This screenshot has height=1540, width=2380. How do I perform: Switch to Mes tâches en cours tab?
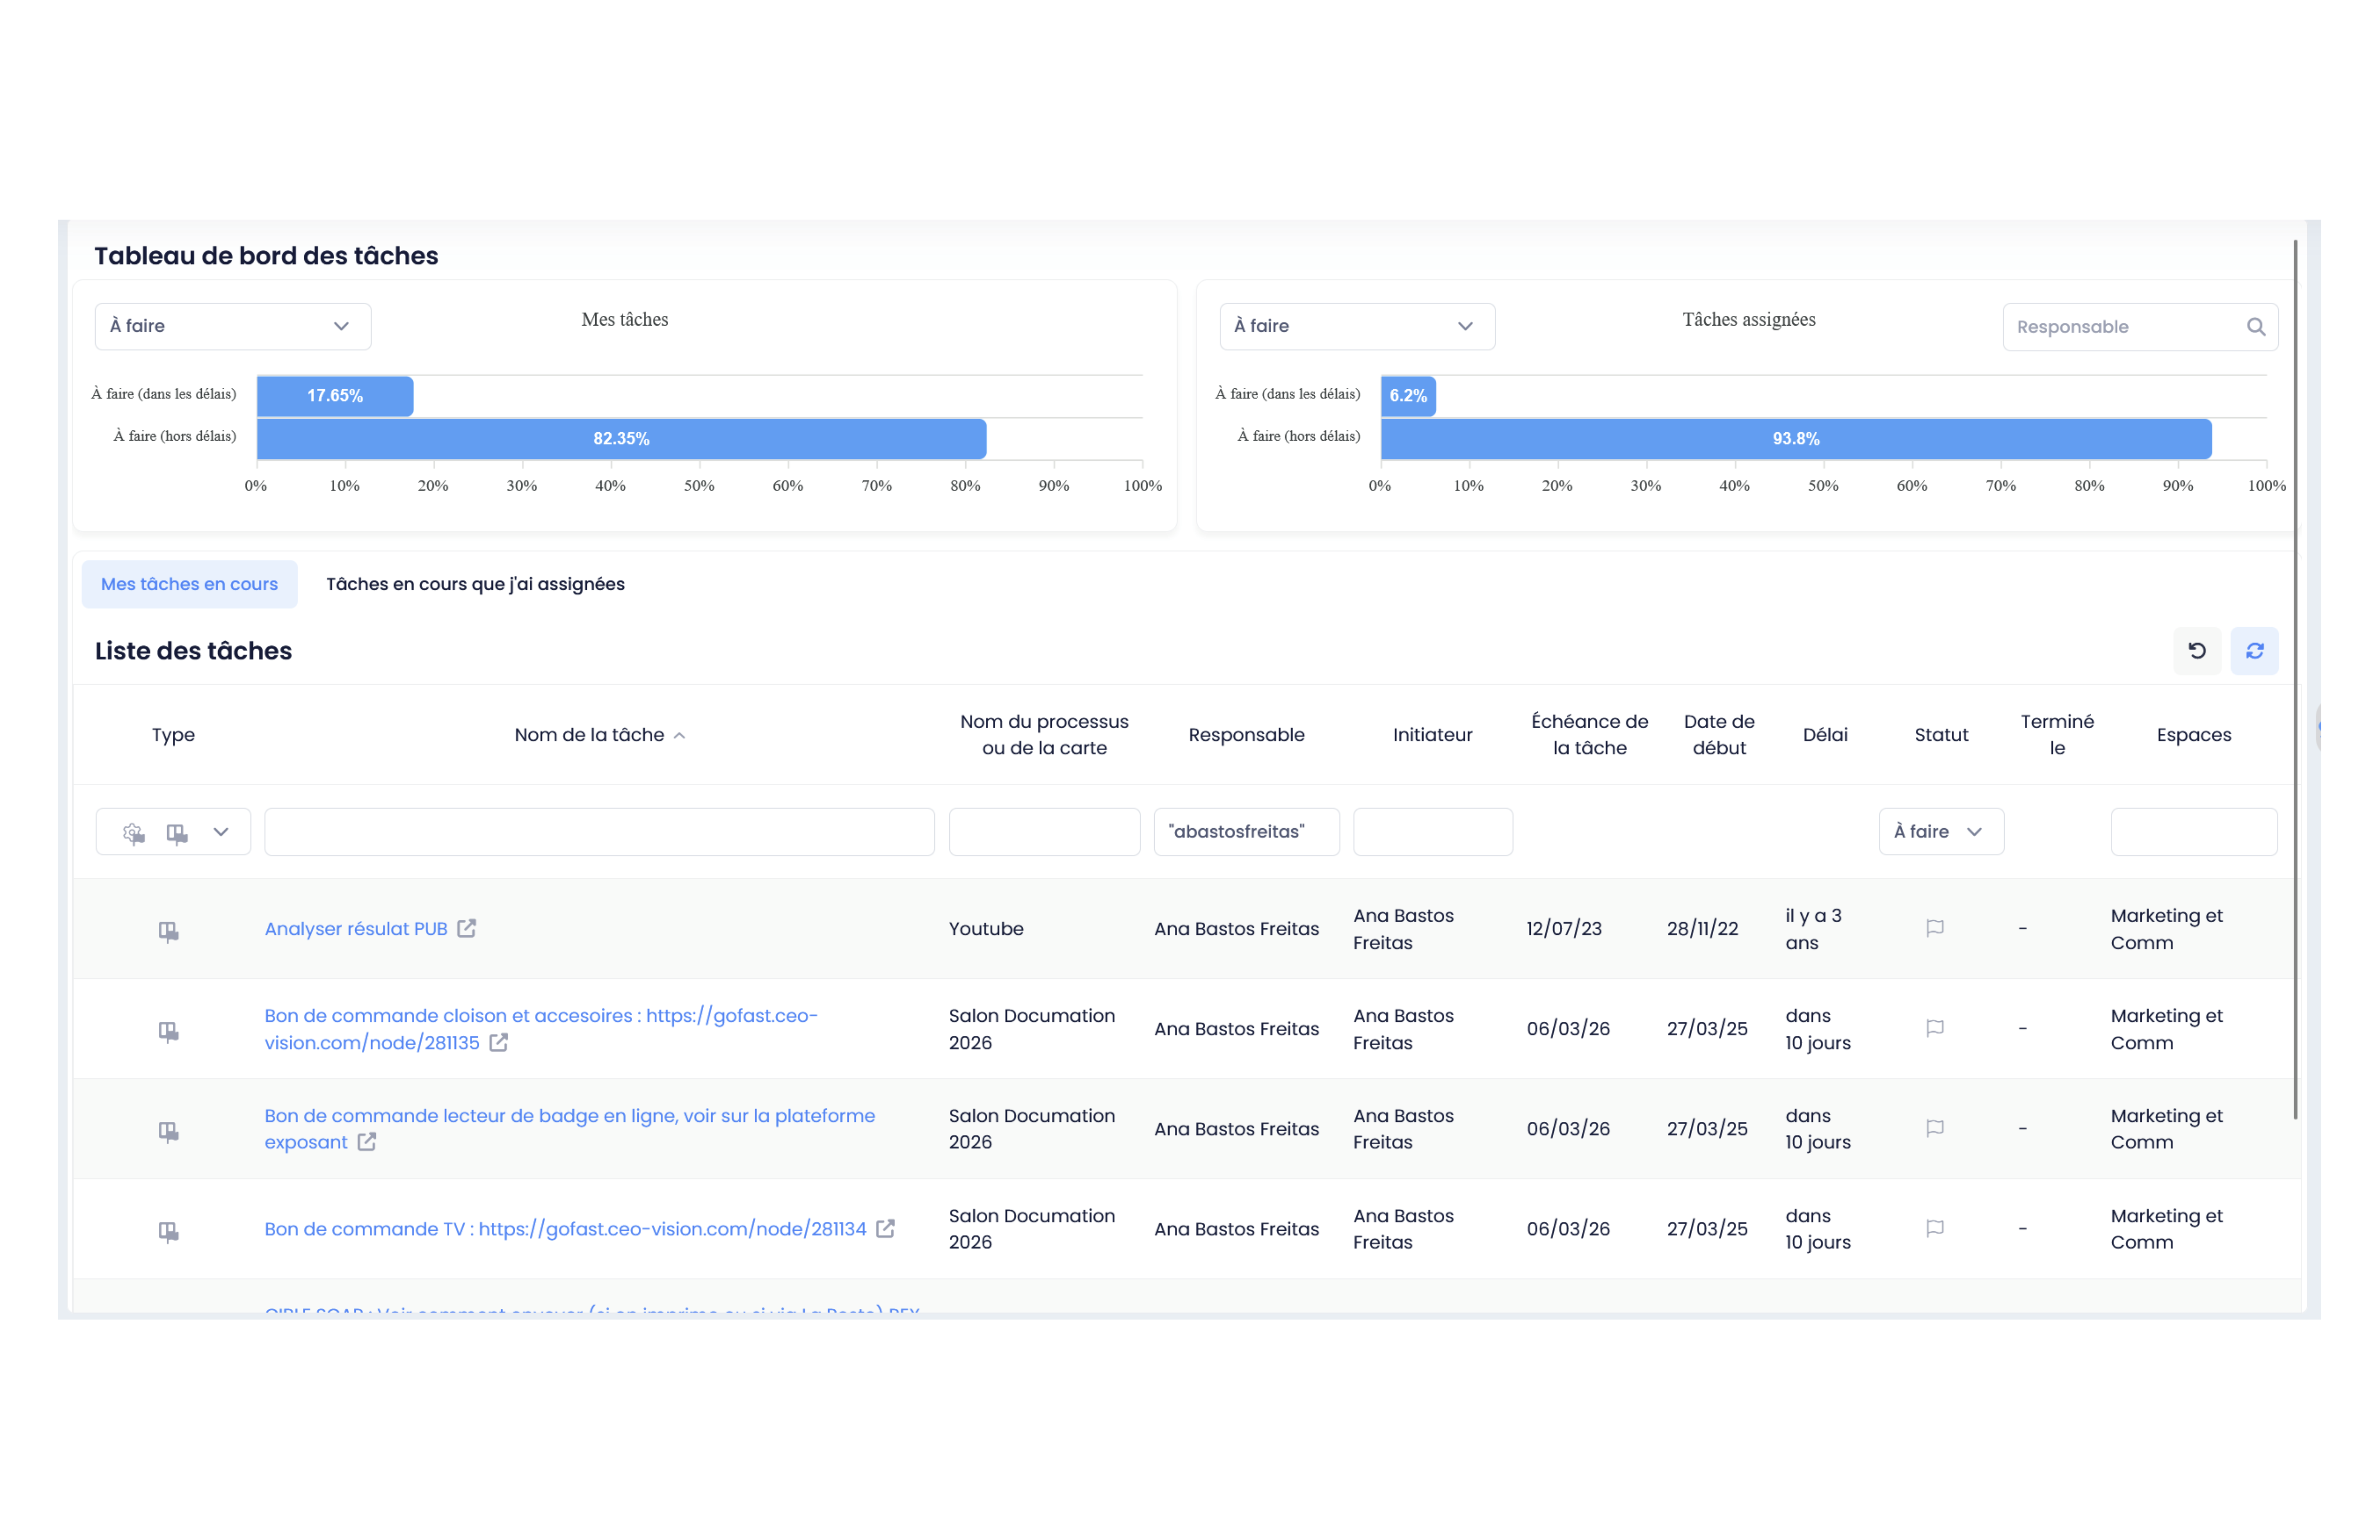tap(189, 584)
